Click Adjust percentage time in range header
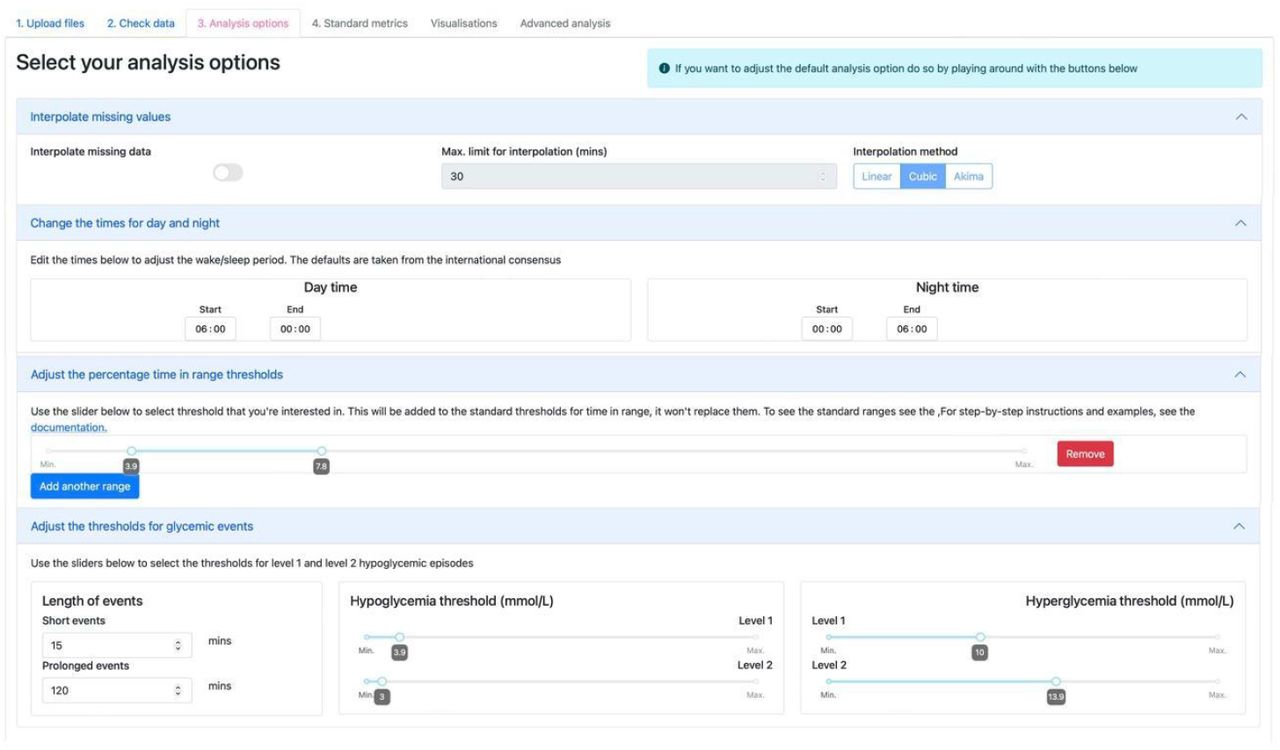 point(156,374)
